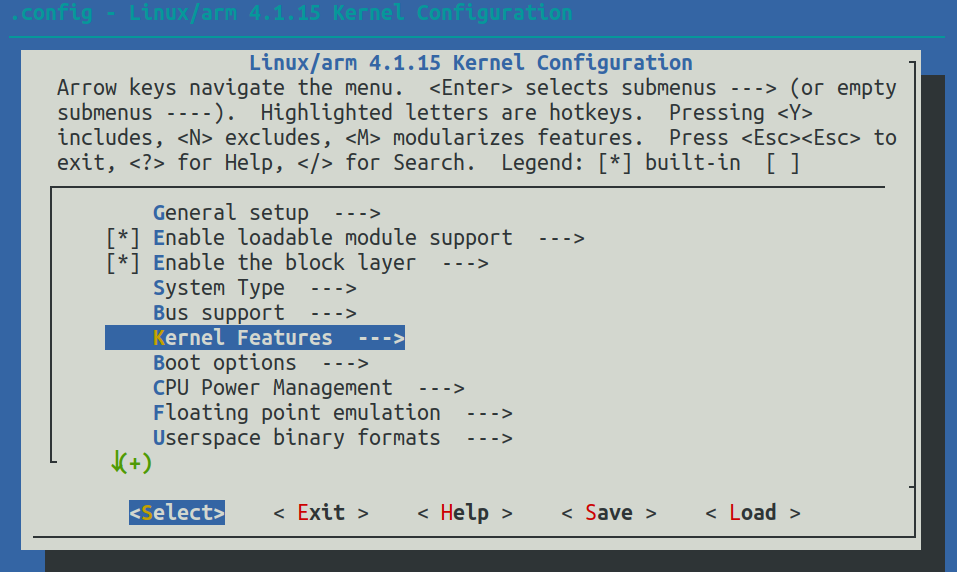This screenshot has width=957, height=572.
Task: Toggle Enable loadable module support checkbox
Action: coord(123,238)
